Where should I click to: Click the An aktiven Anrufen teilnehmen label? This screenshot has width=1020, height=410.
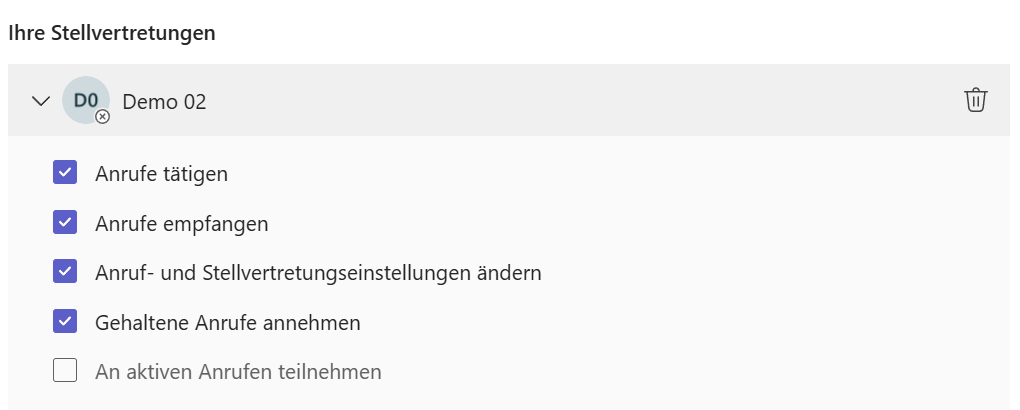click(238, 372)
